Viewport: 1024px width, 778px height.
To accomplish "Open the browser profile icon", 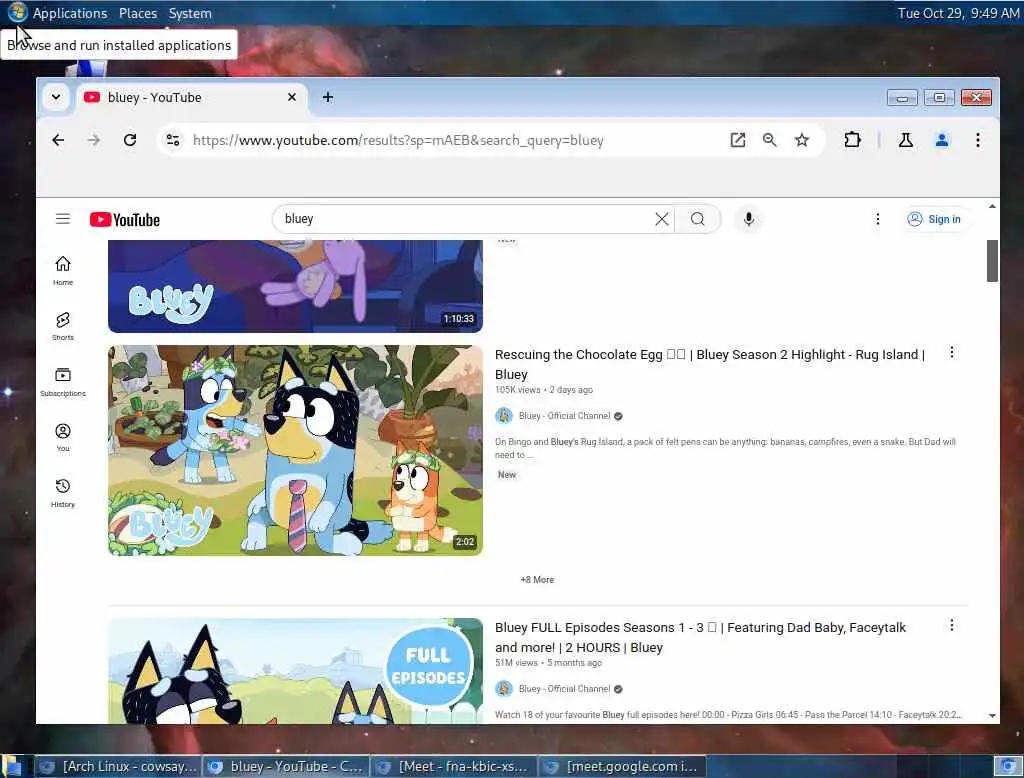I will [942, 140].
